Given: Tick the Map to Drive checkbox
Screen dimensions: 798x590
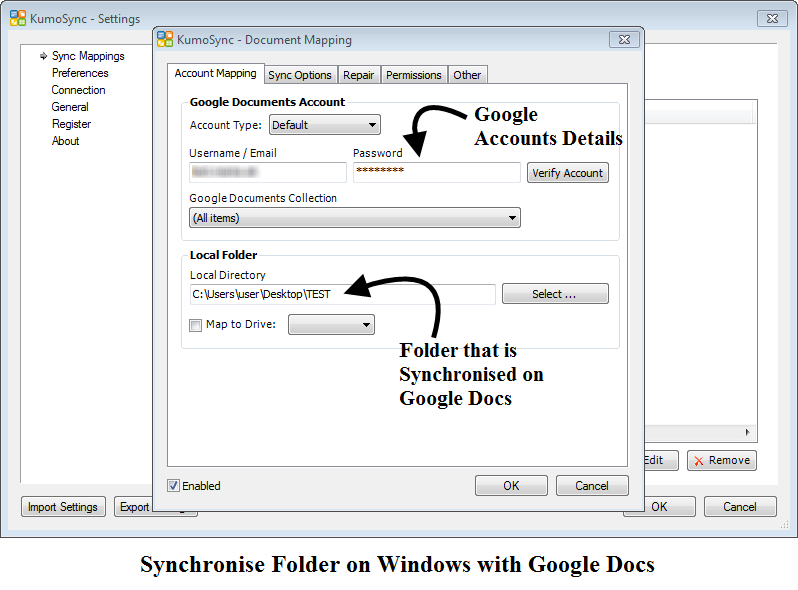Looking at the screenshot, I should pos(195,325).
